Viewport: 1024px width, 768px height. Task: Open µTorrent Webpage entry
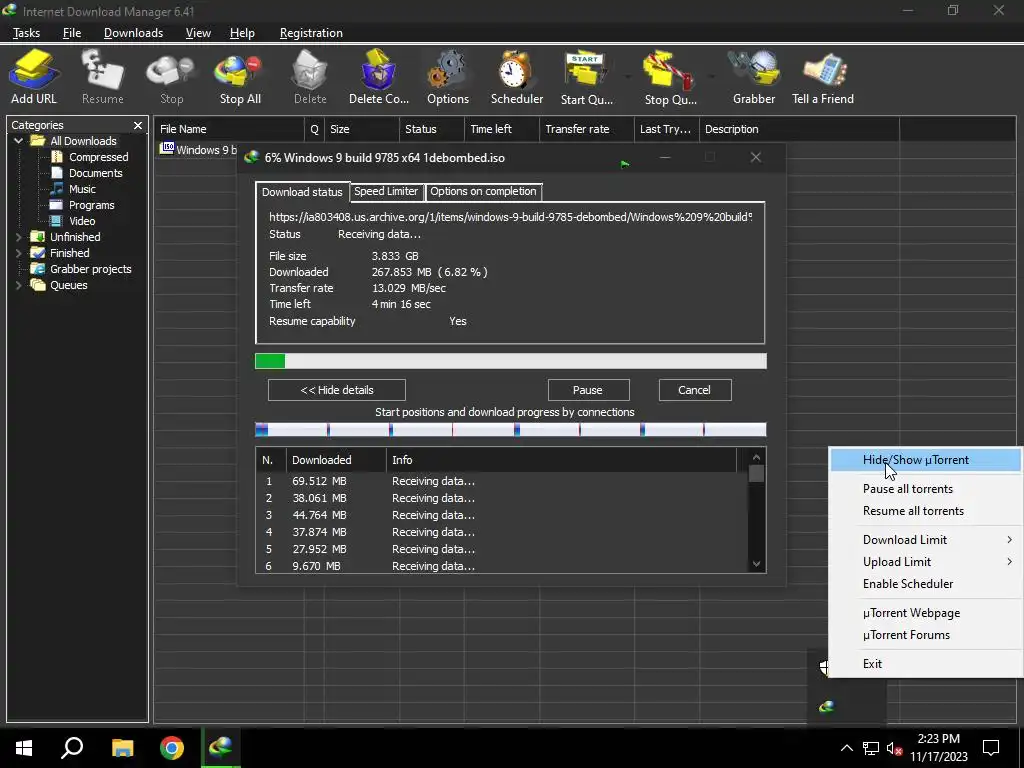[x=925, y=613]
